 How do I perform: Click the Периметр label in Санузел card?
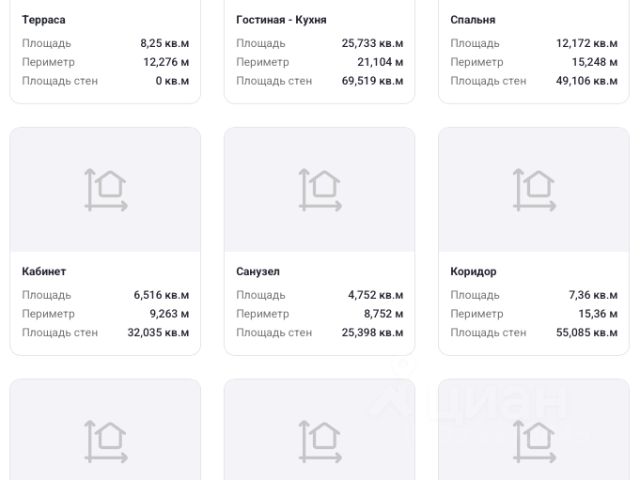262,314
